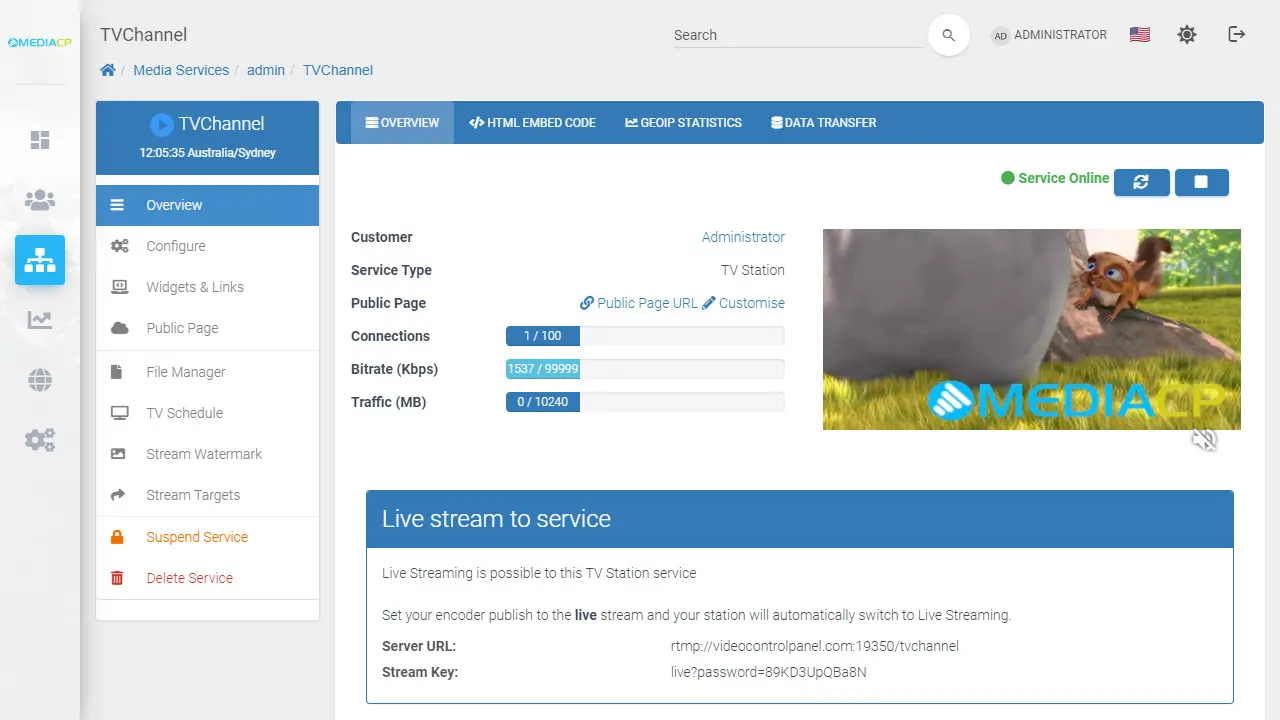This screenshot has height=720, width=1280.
Task: Open the Administrator customer link
Action: (743, 237)
